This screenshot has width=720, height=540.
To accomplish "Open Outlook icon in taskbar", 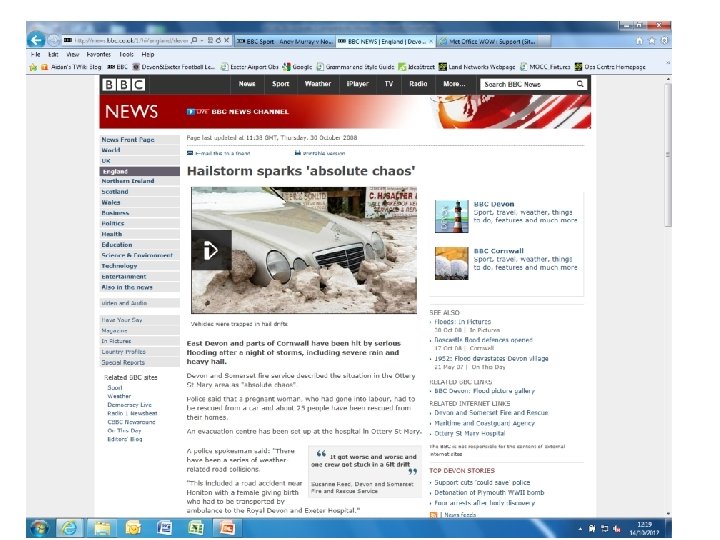I will 133,528.
